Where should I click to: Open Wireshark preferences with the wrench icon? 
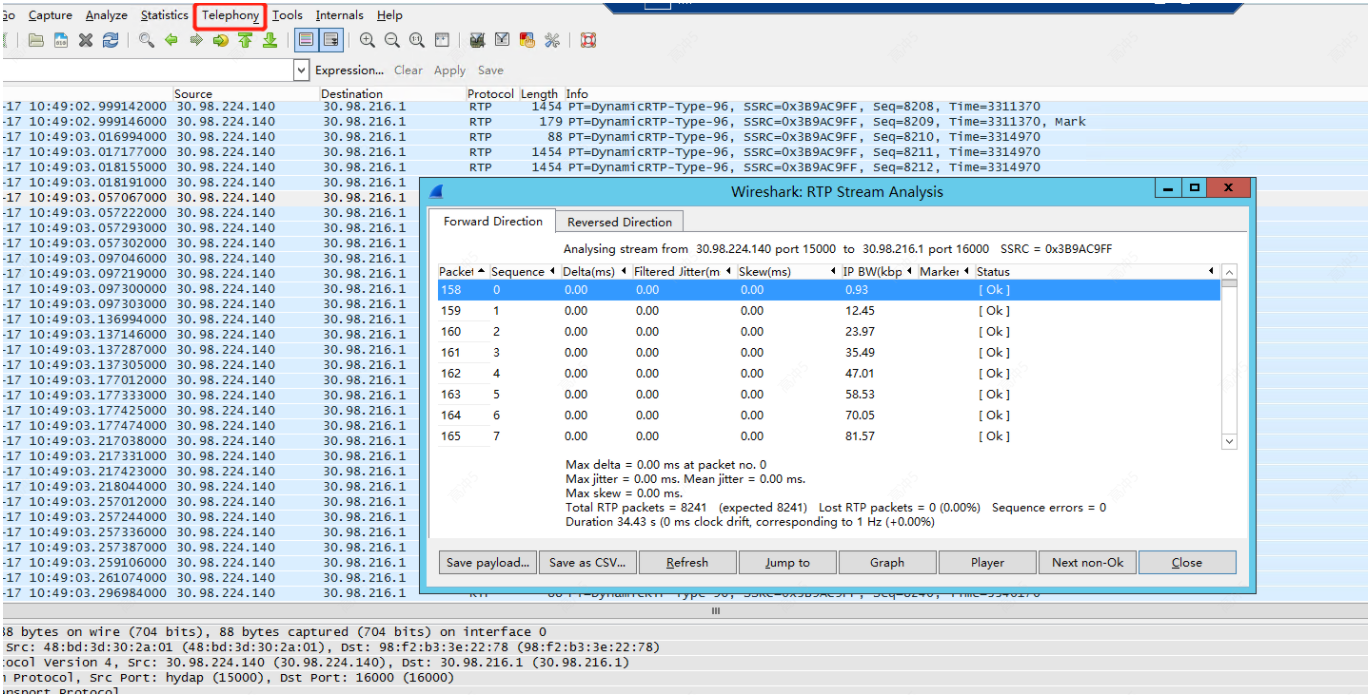[551, 40]
